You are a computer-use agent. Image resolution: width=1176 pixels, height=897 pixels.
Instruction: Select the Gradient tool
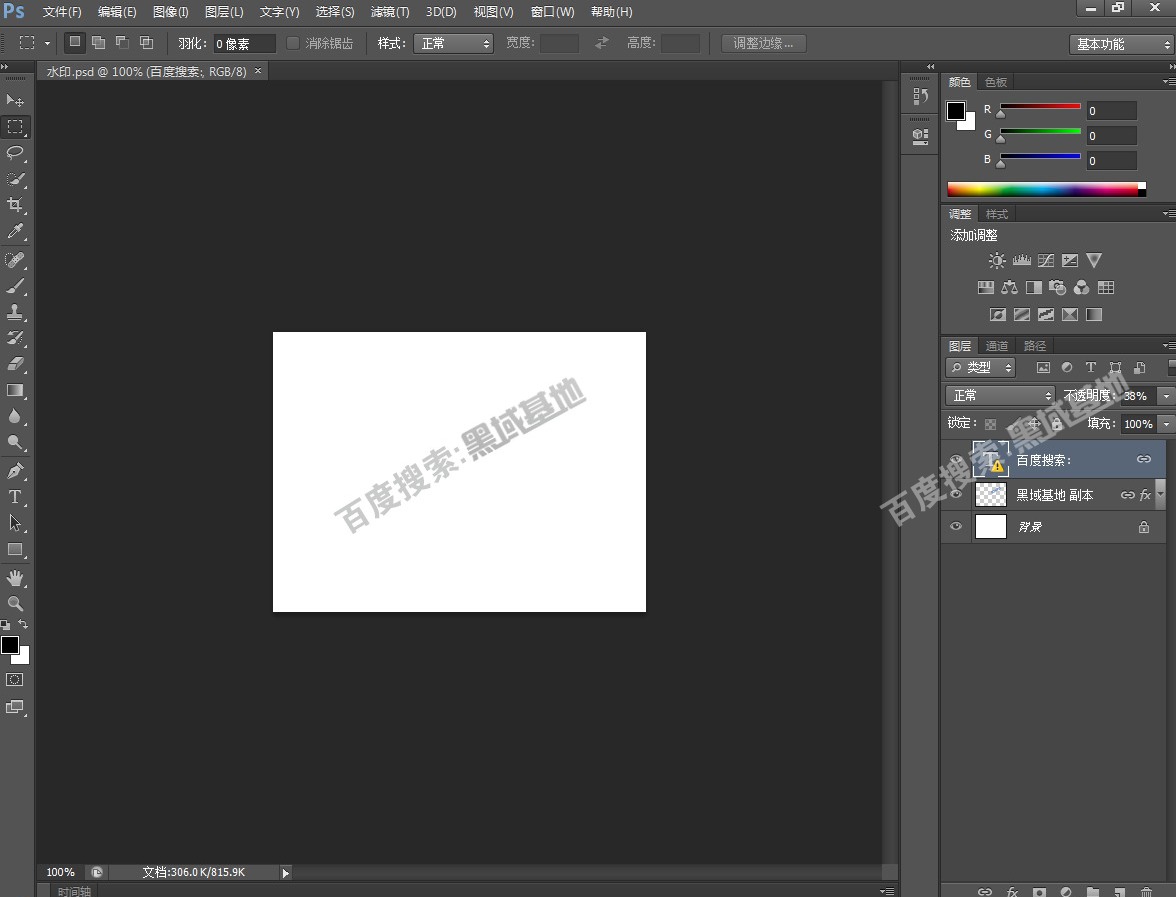pyautogui.click(x=15, y=390)
